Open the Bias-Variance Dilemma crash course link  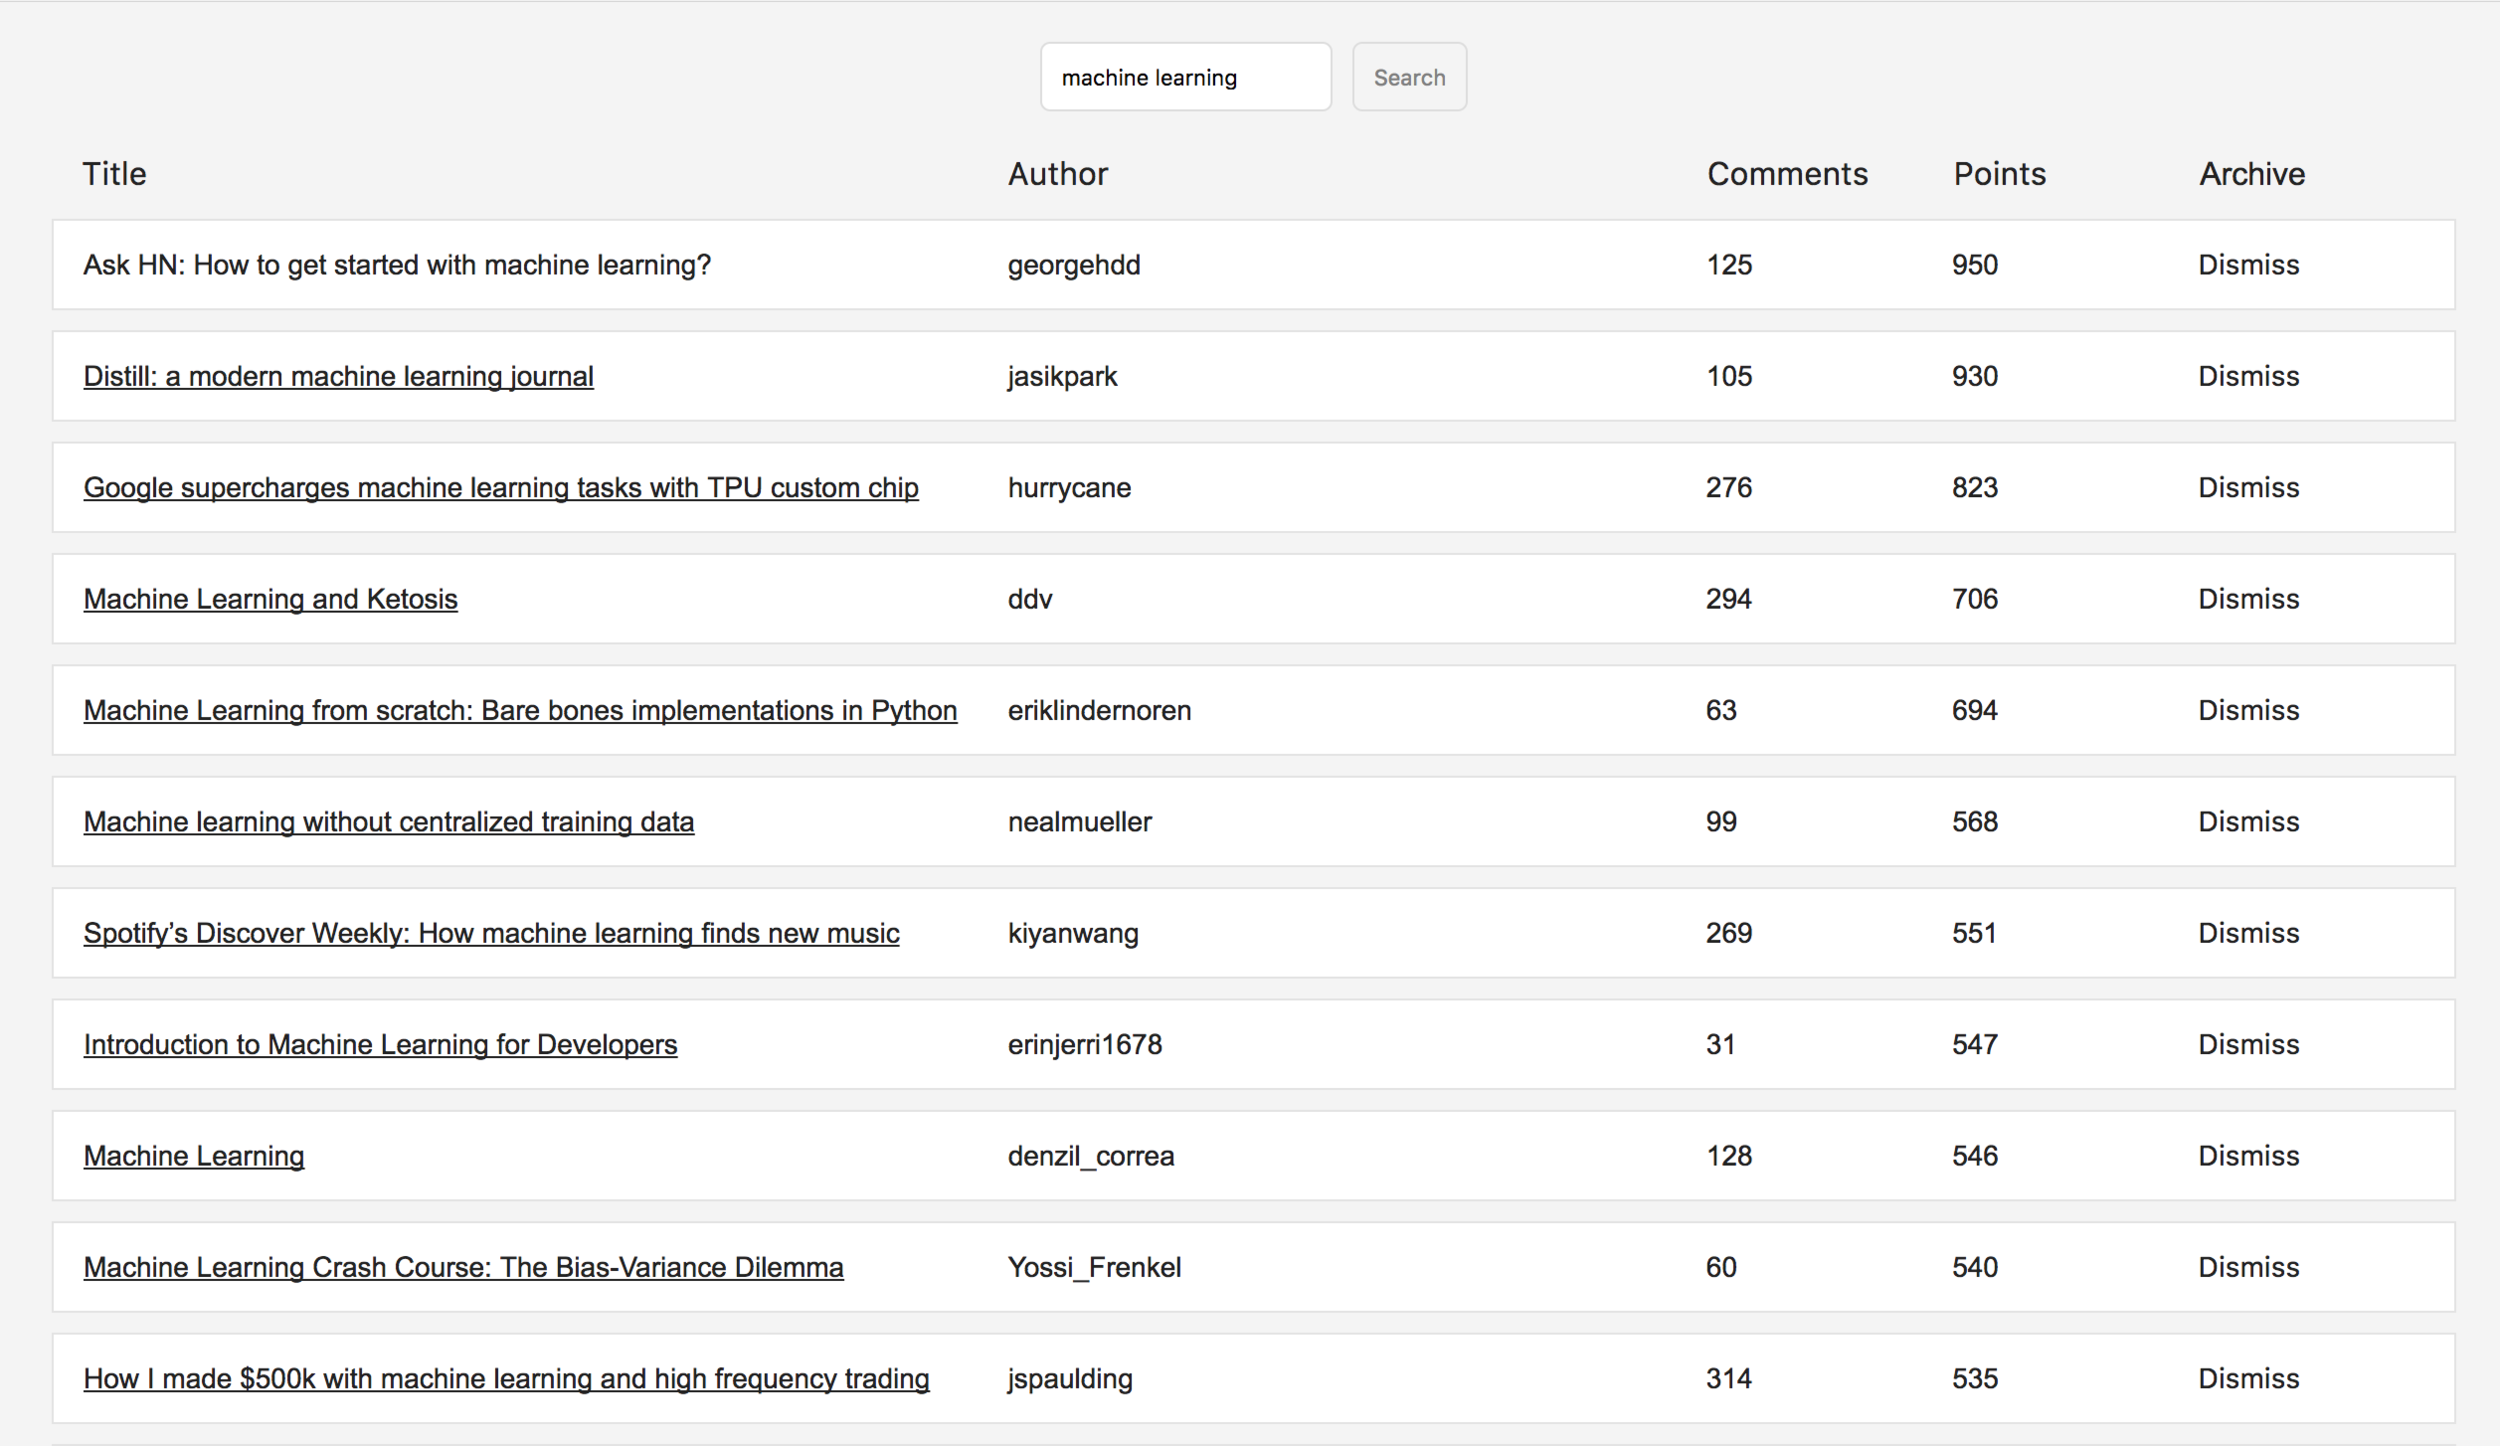coord(463,1267)
